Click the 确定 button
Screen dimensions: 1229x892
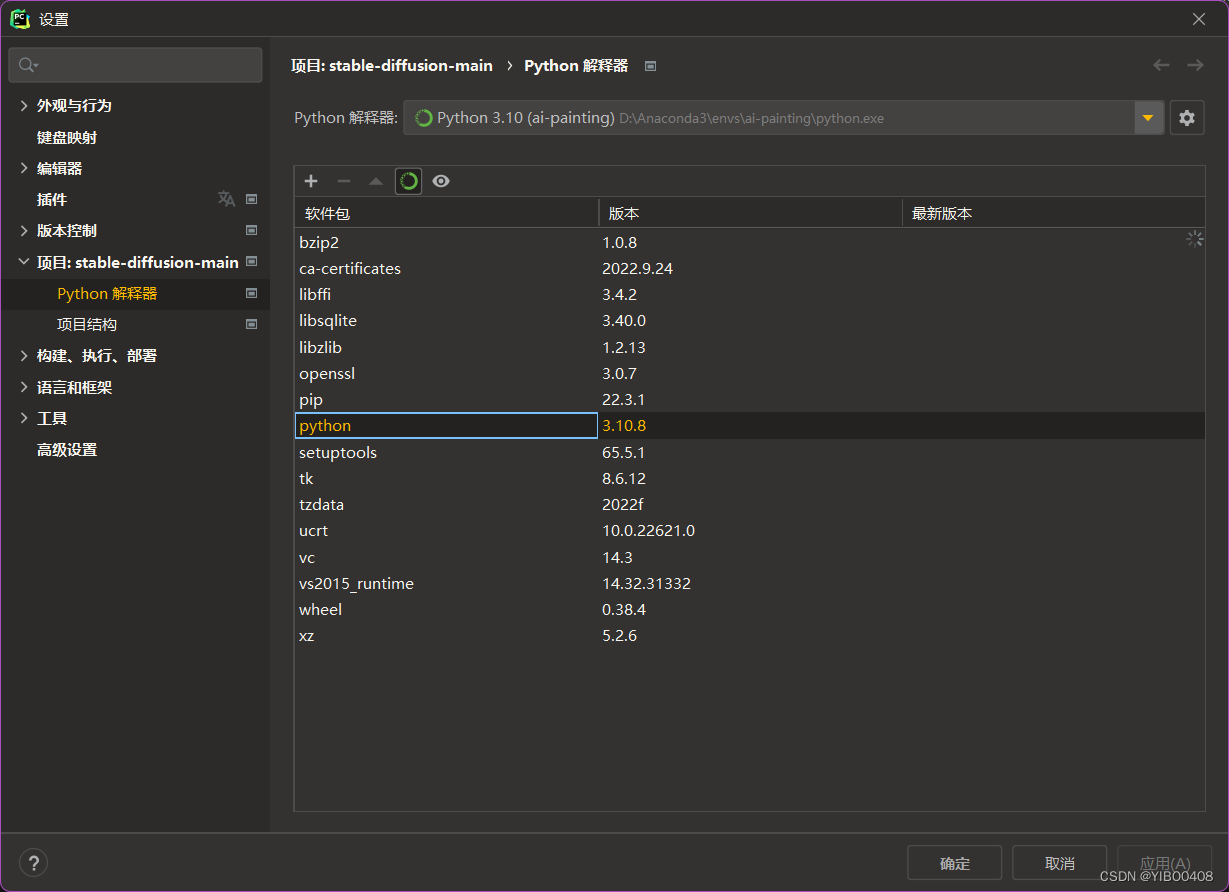pos(954,863)
